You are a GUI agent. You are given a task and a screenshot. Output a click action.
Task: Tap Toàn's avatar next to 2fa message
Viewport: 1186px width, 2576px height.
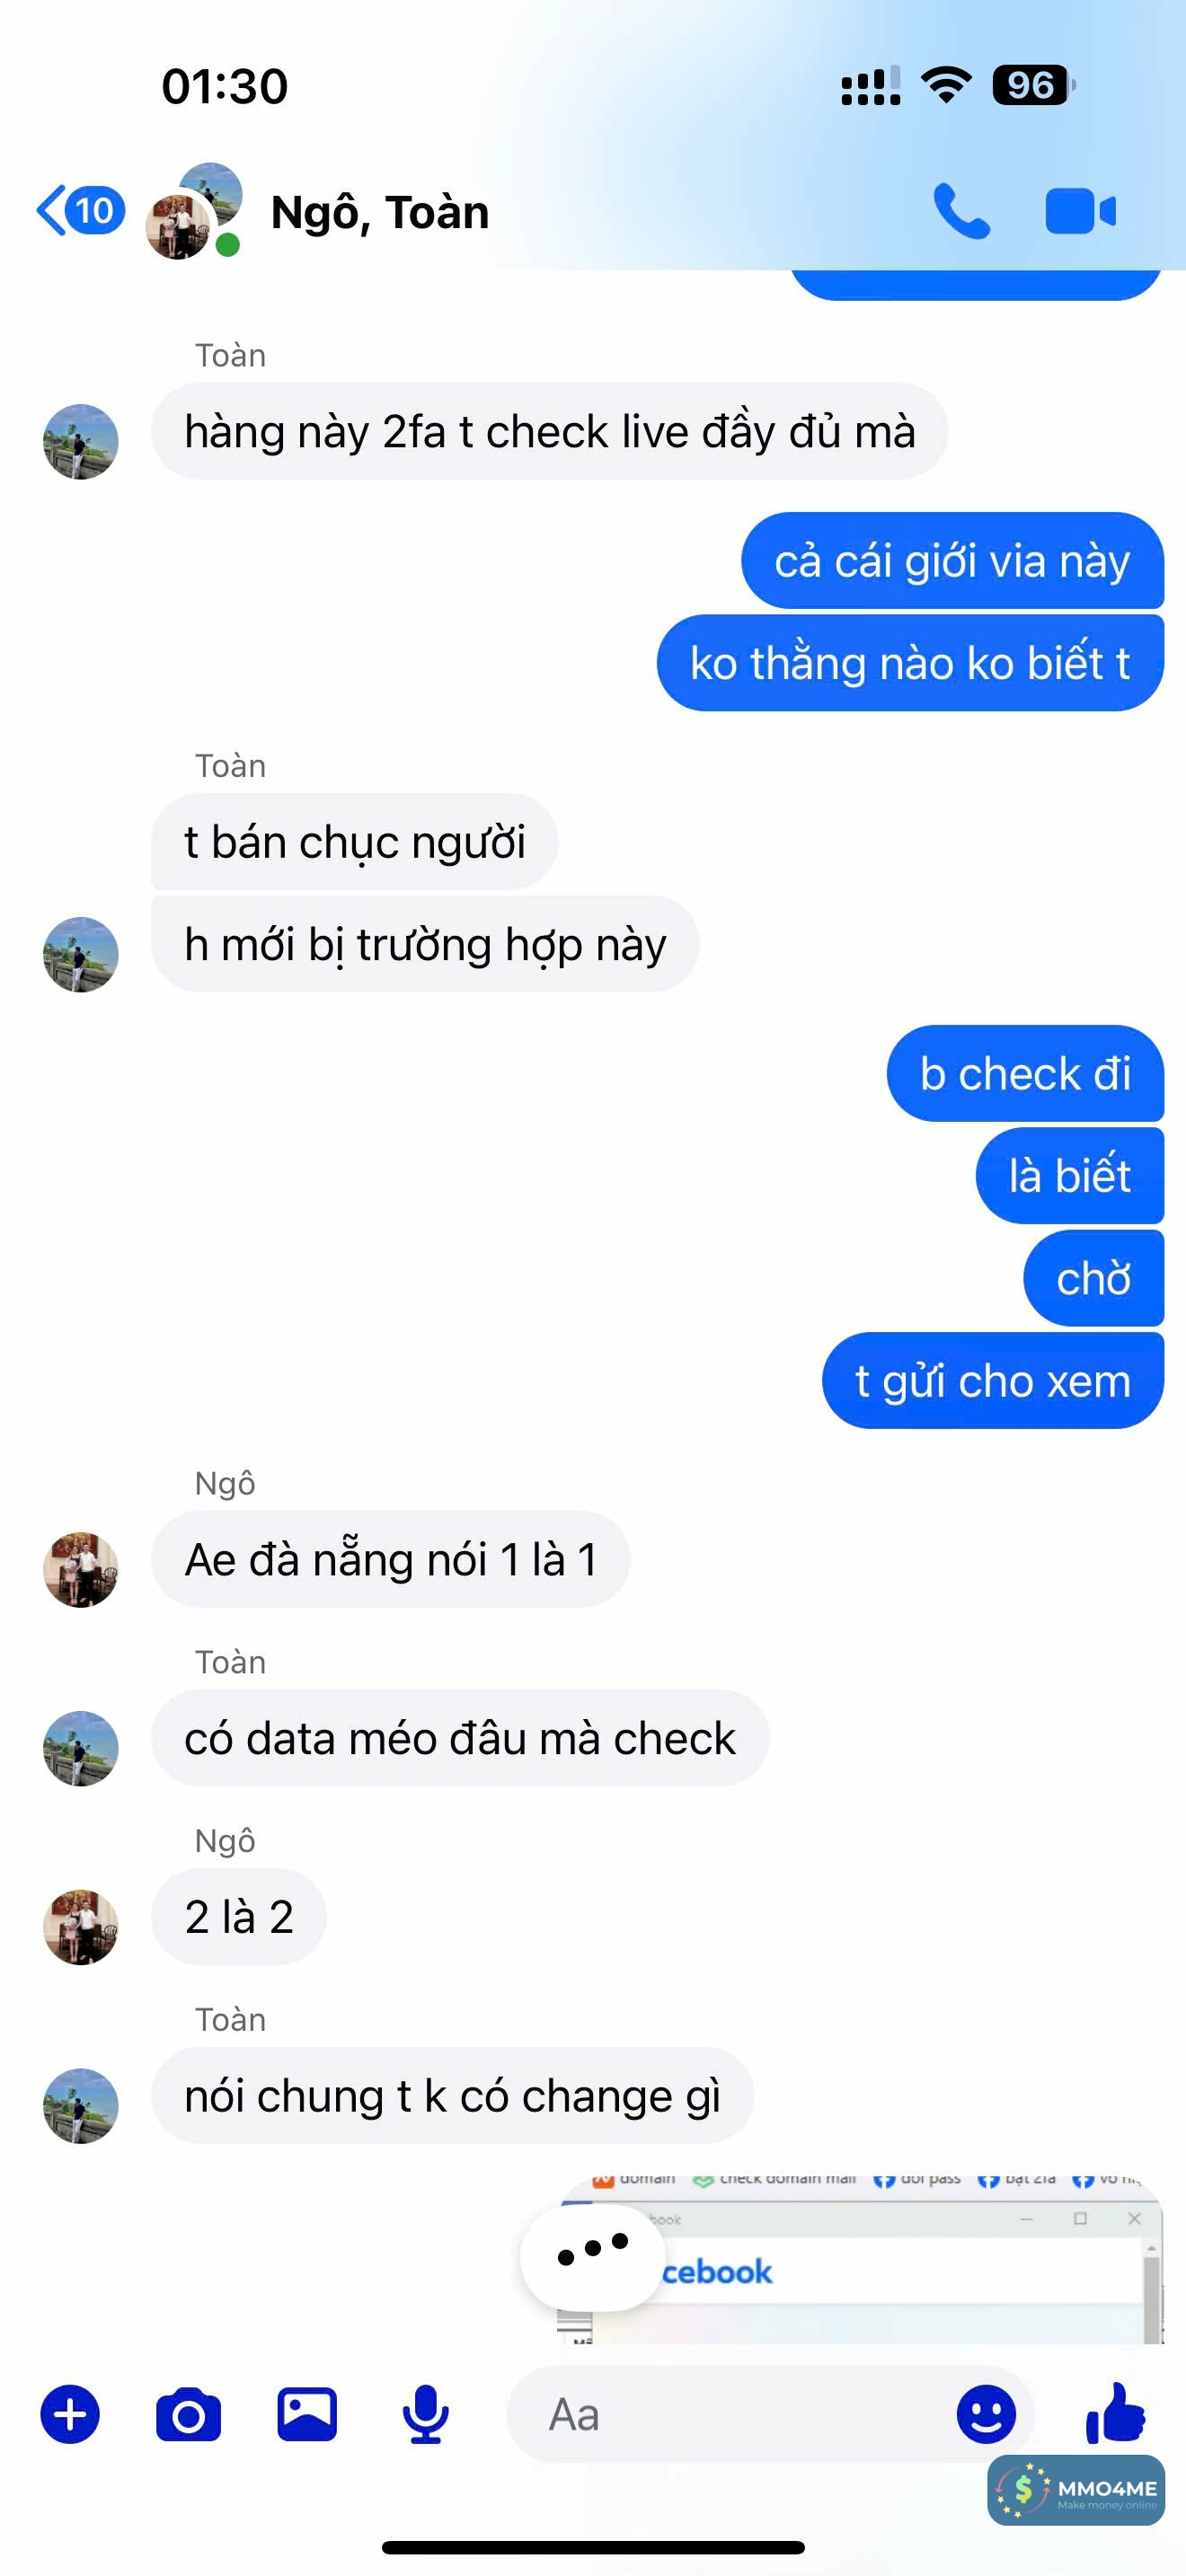(x=81, y=441)
